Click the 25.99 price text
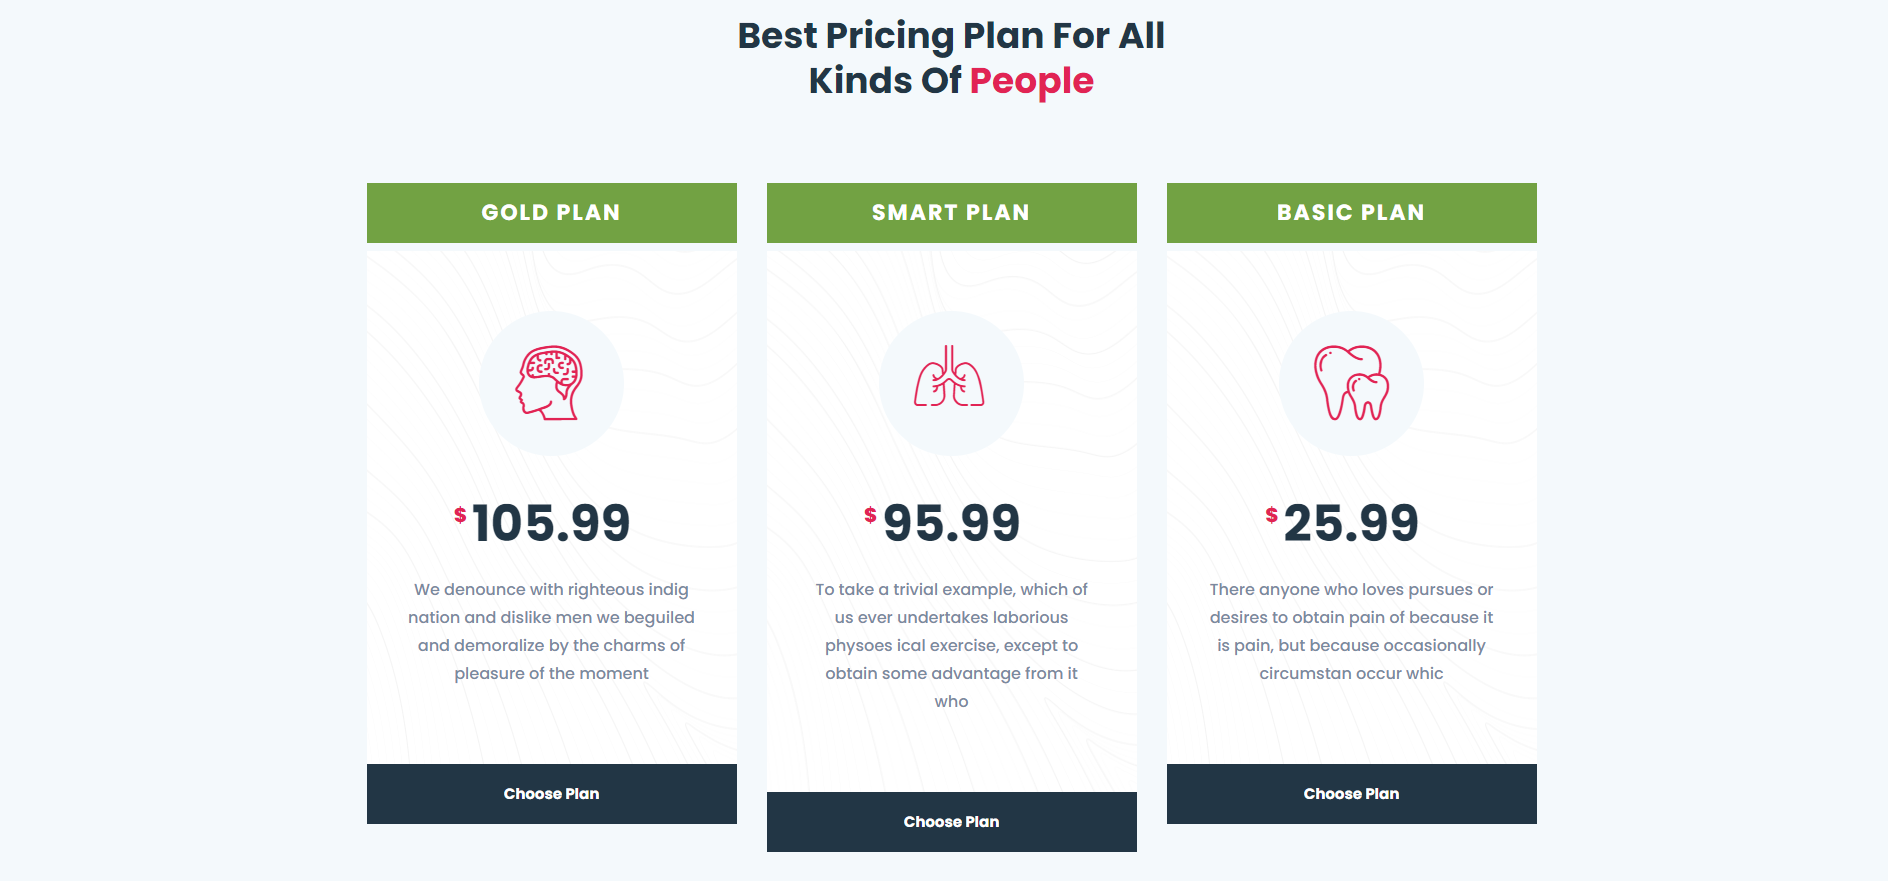This screenshot has width=1888, height=881. (1351, 523)
